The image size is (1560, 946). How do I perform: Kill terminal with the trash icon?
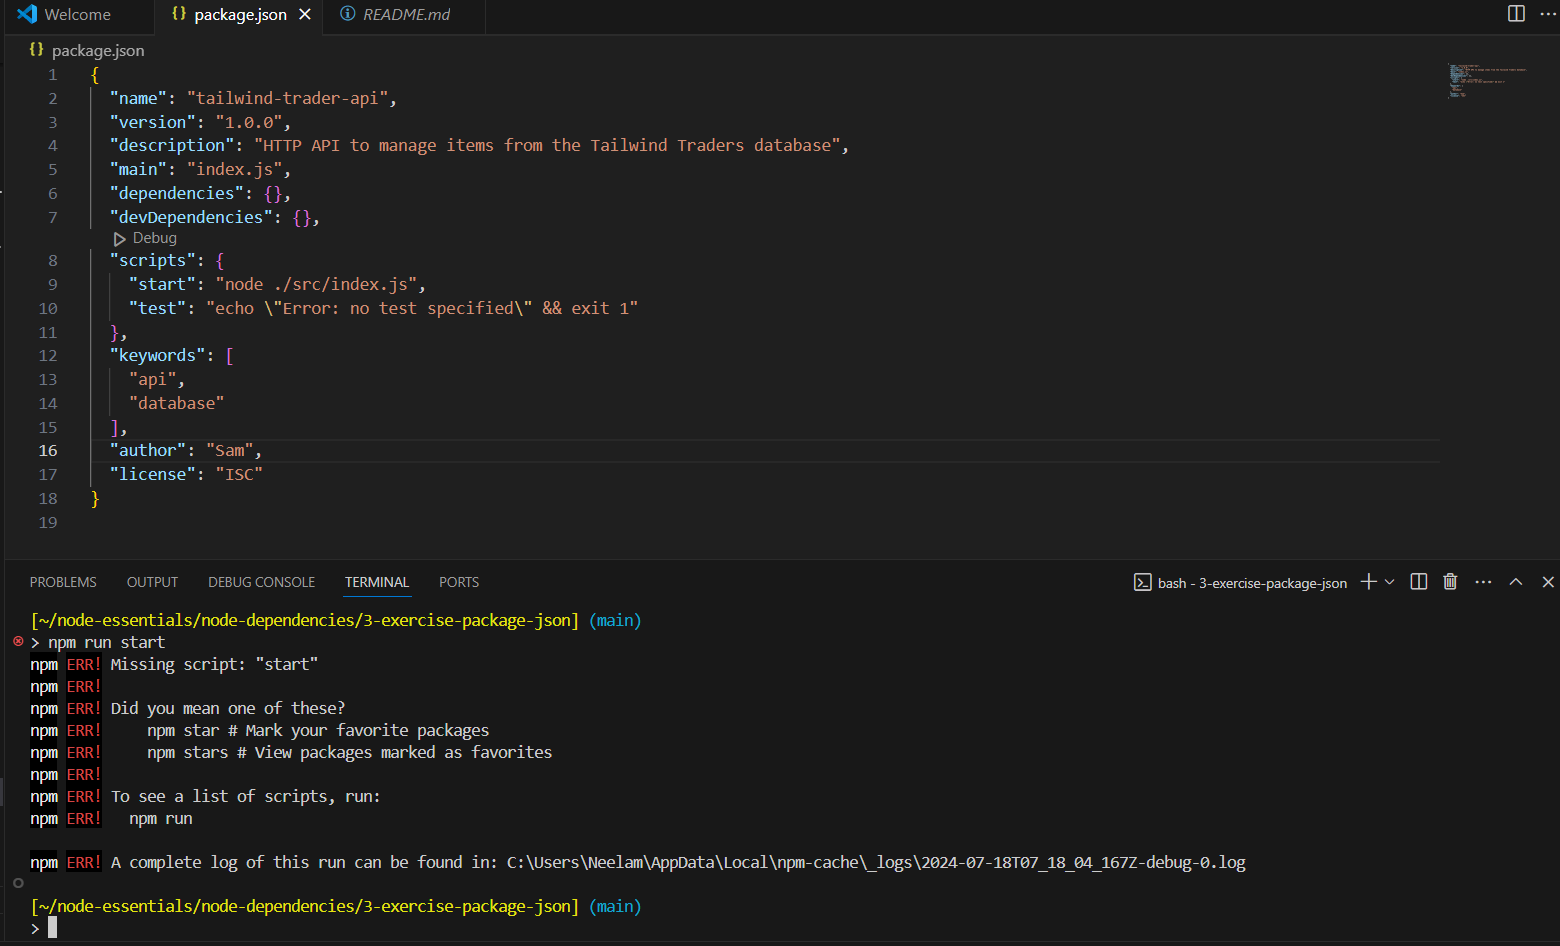1450,582
